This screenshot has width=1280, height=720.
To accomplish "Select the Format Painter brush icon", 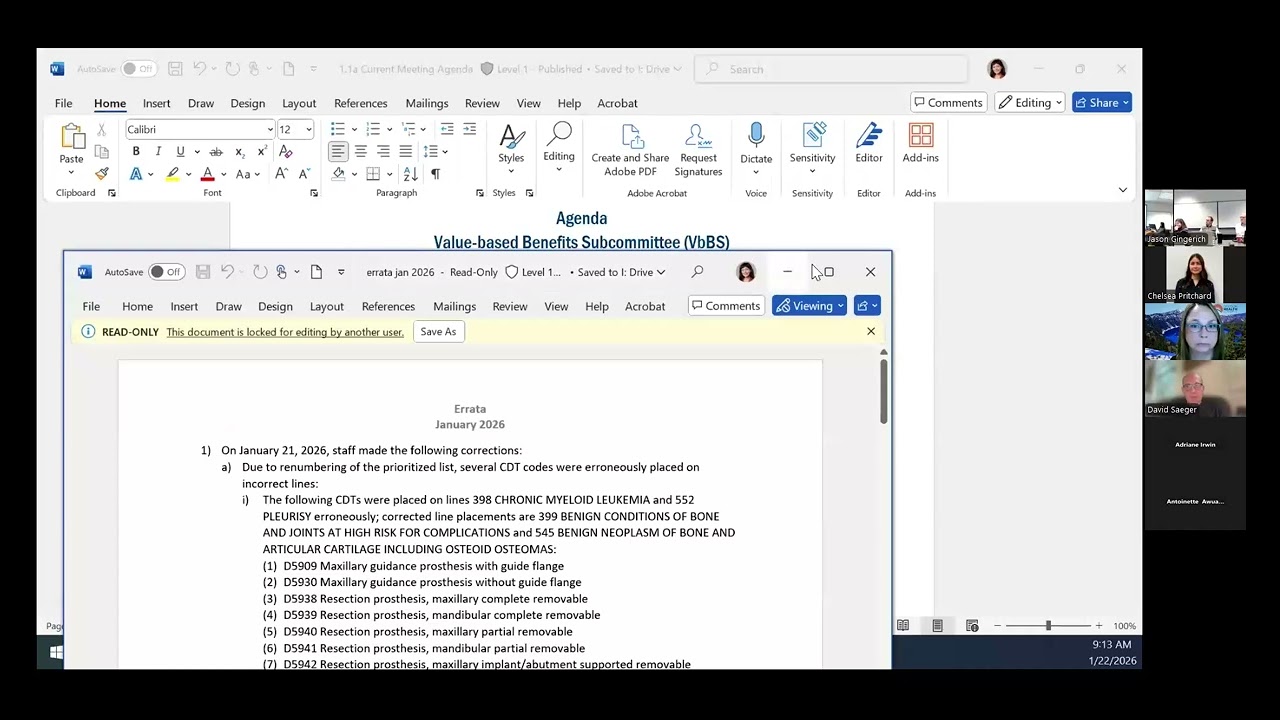I will pyautogui.click(x=101, y=174).
